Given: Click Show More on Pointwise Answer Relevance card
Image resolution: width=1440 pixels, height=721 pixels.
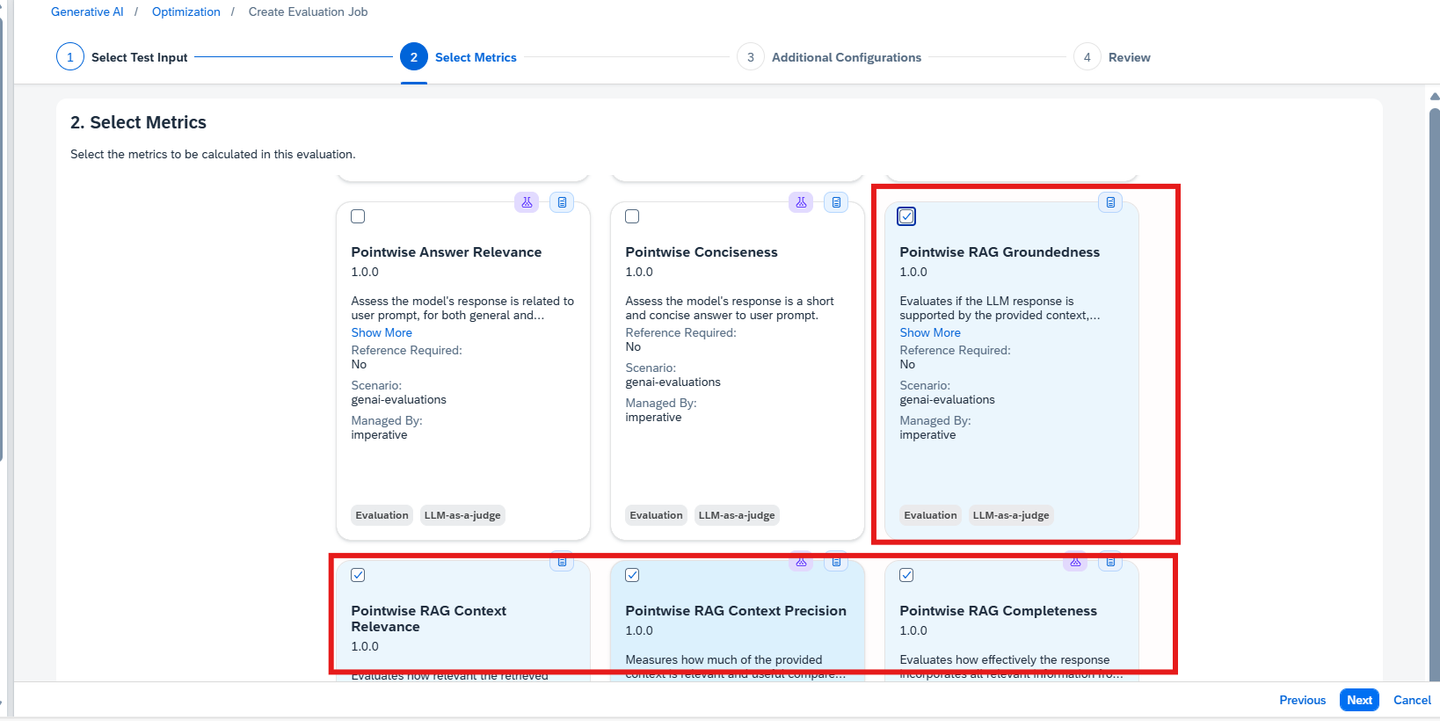Looking at the screenshot, I should (x=381, y=333).
